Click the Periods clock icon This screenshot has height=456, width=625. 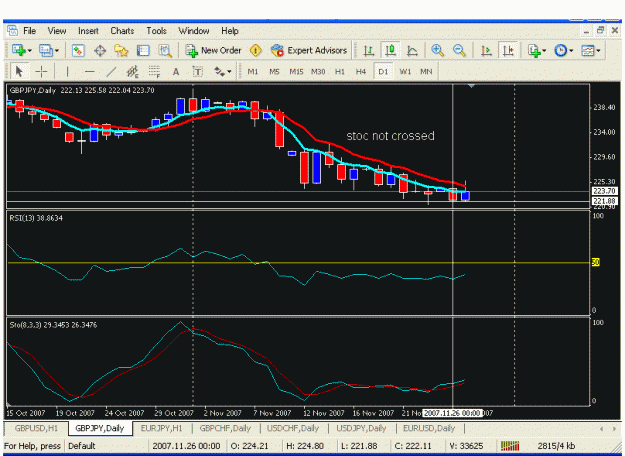(561, 51)
